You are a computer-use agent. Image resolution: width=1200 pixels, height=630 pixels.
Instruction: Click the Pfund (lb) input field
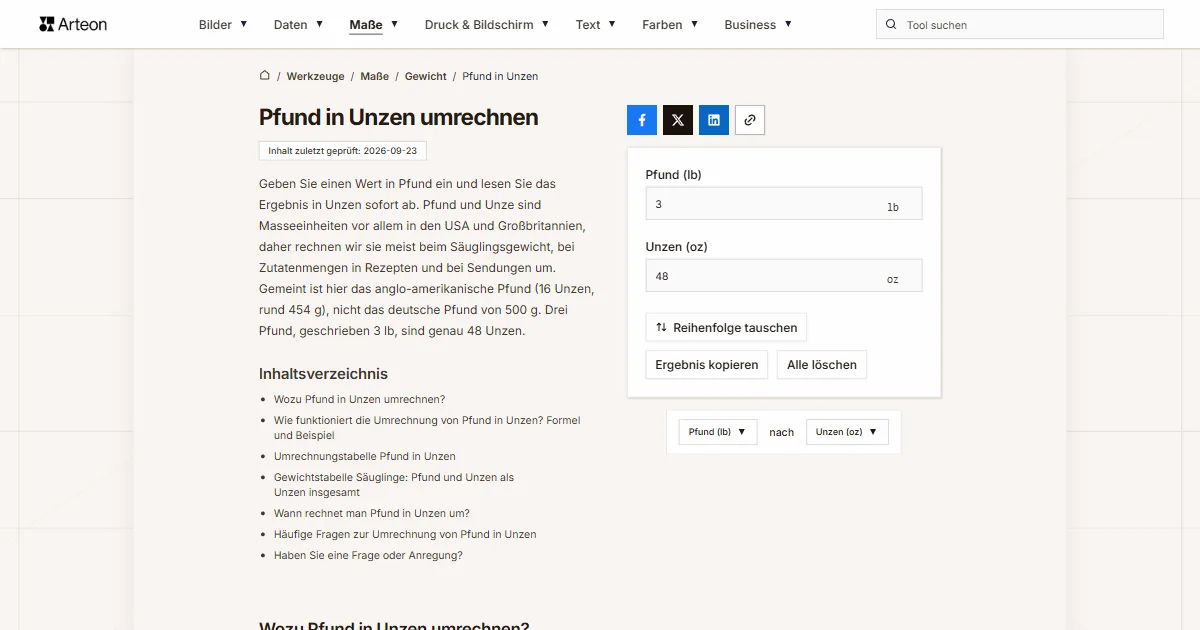pyautogui.click(x=784, y=204)
